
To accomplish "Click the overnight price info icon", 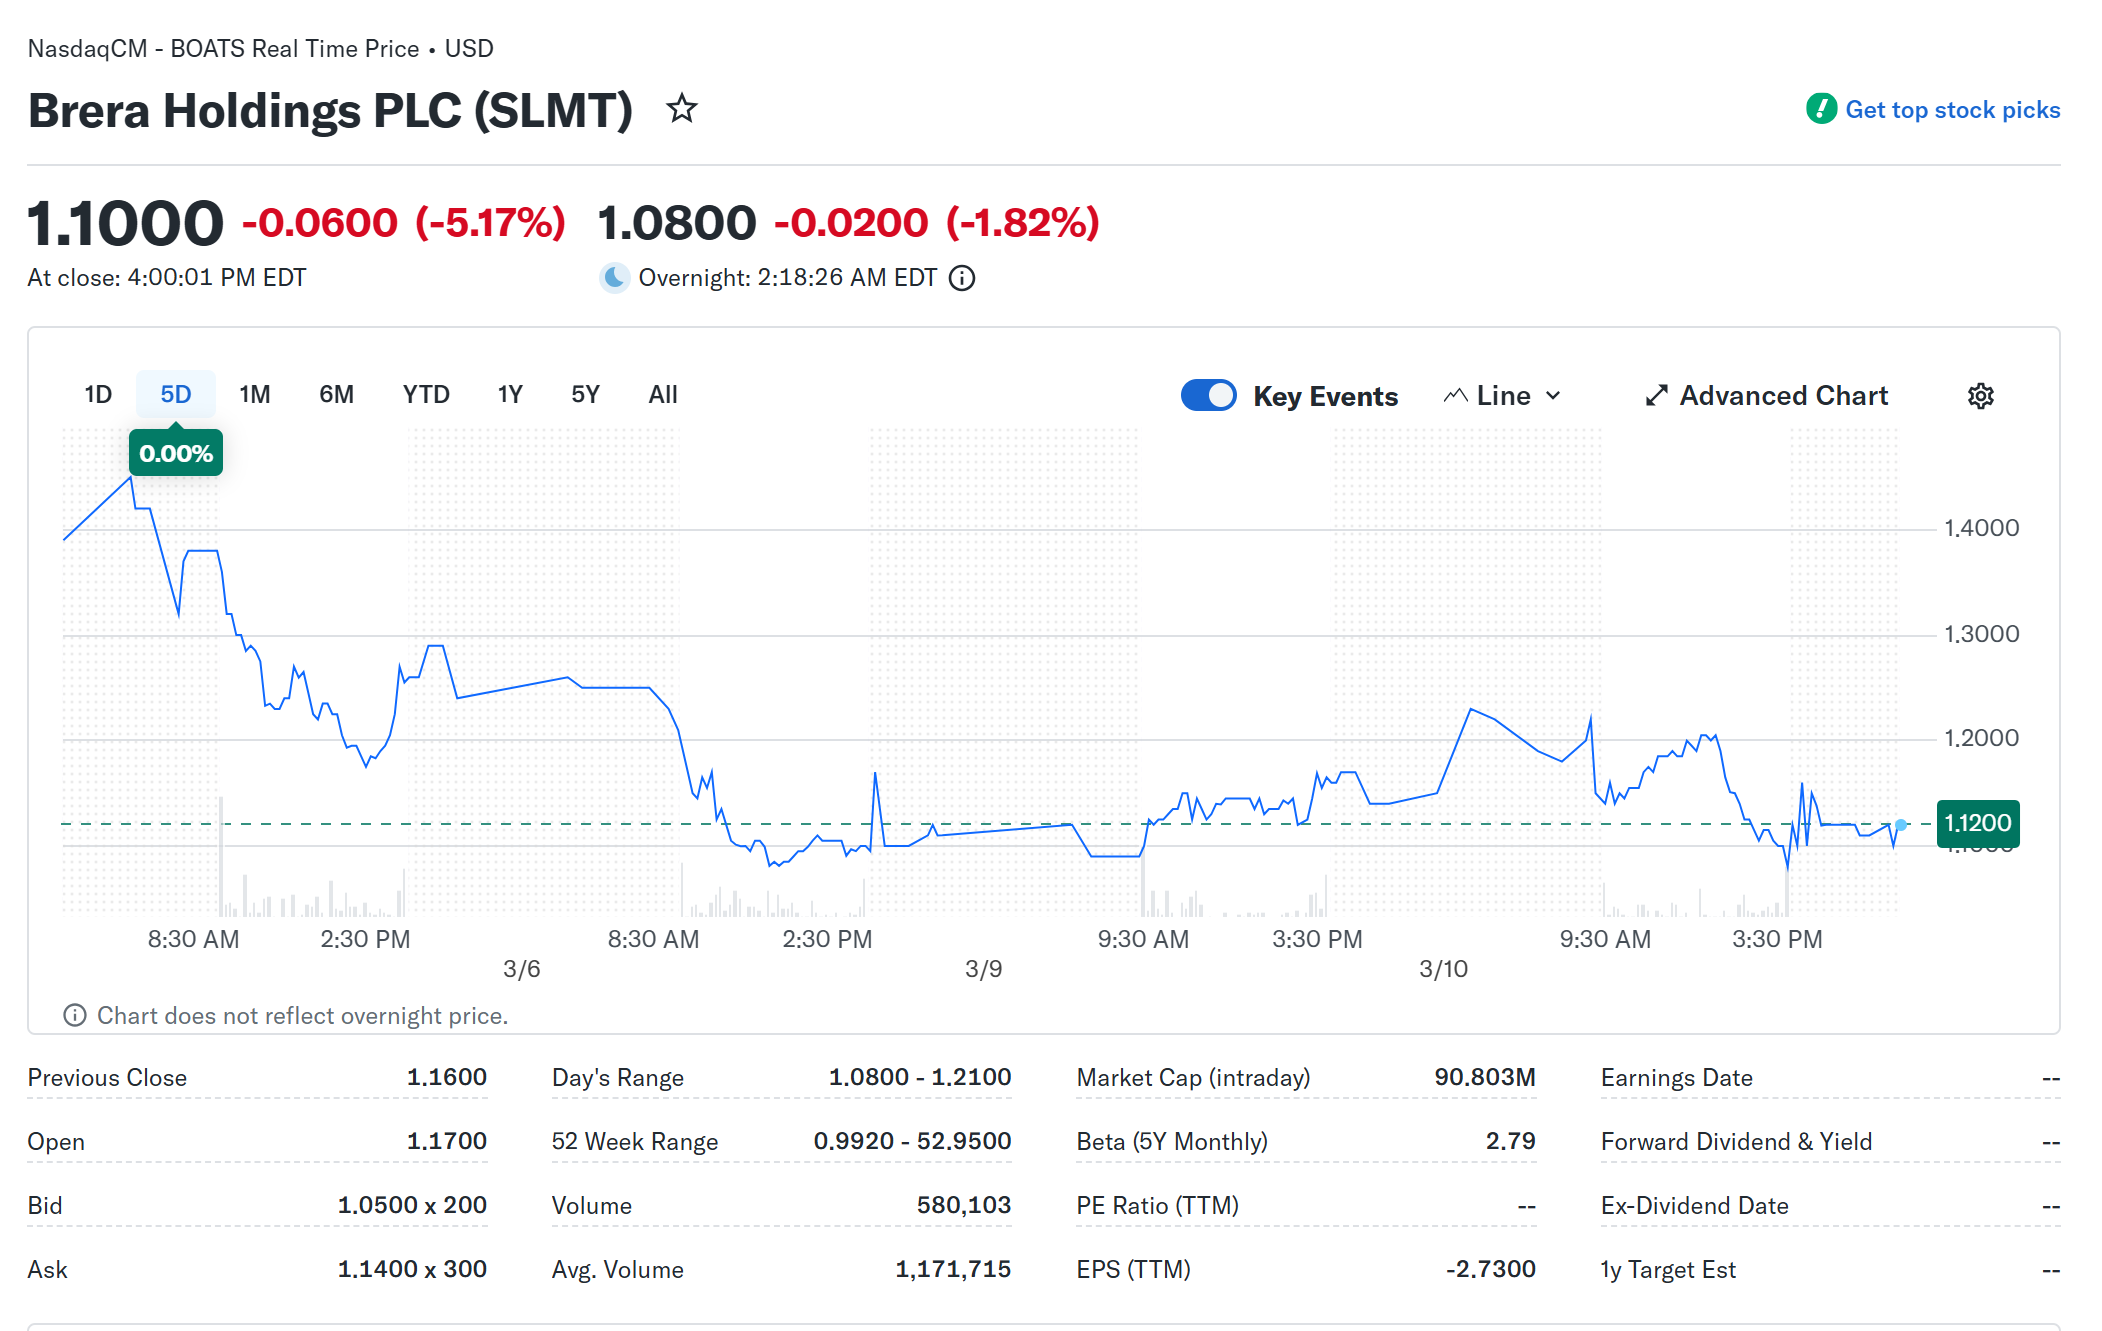I will 962,278.
